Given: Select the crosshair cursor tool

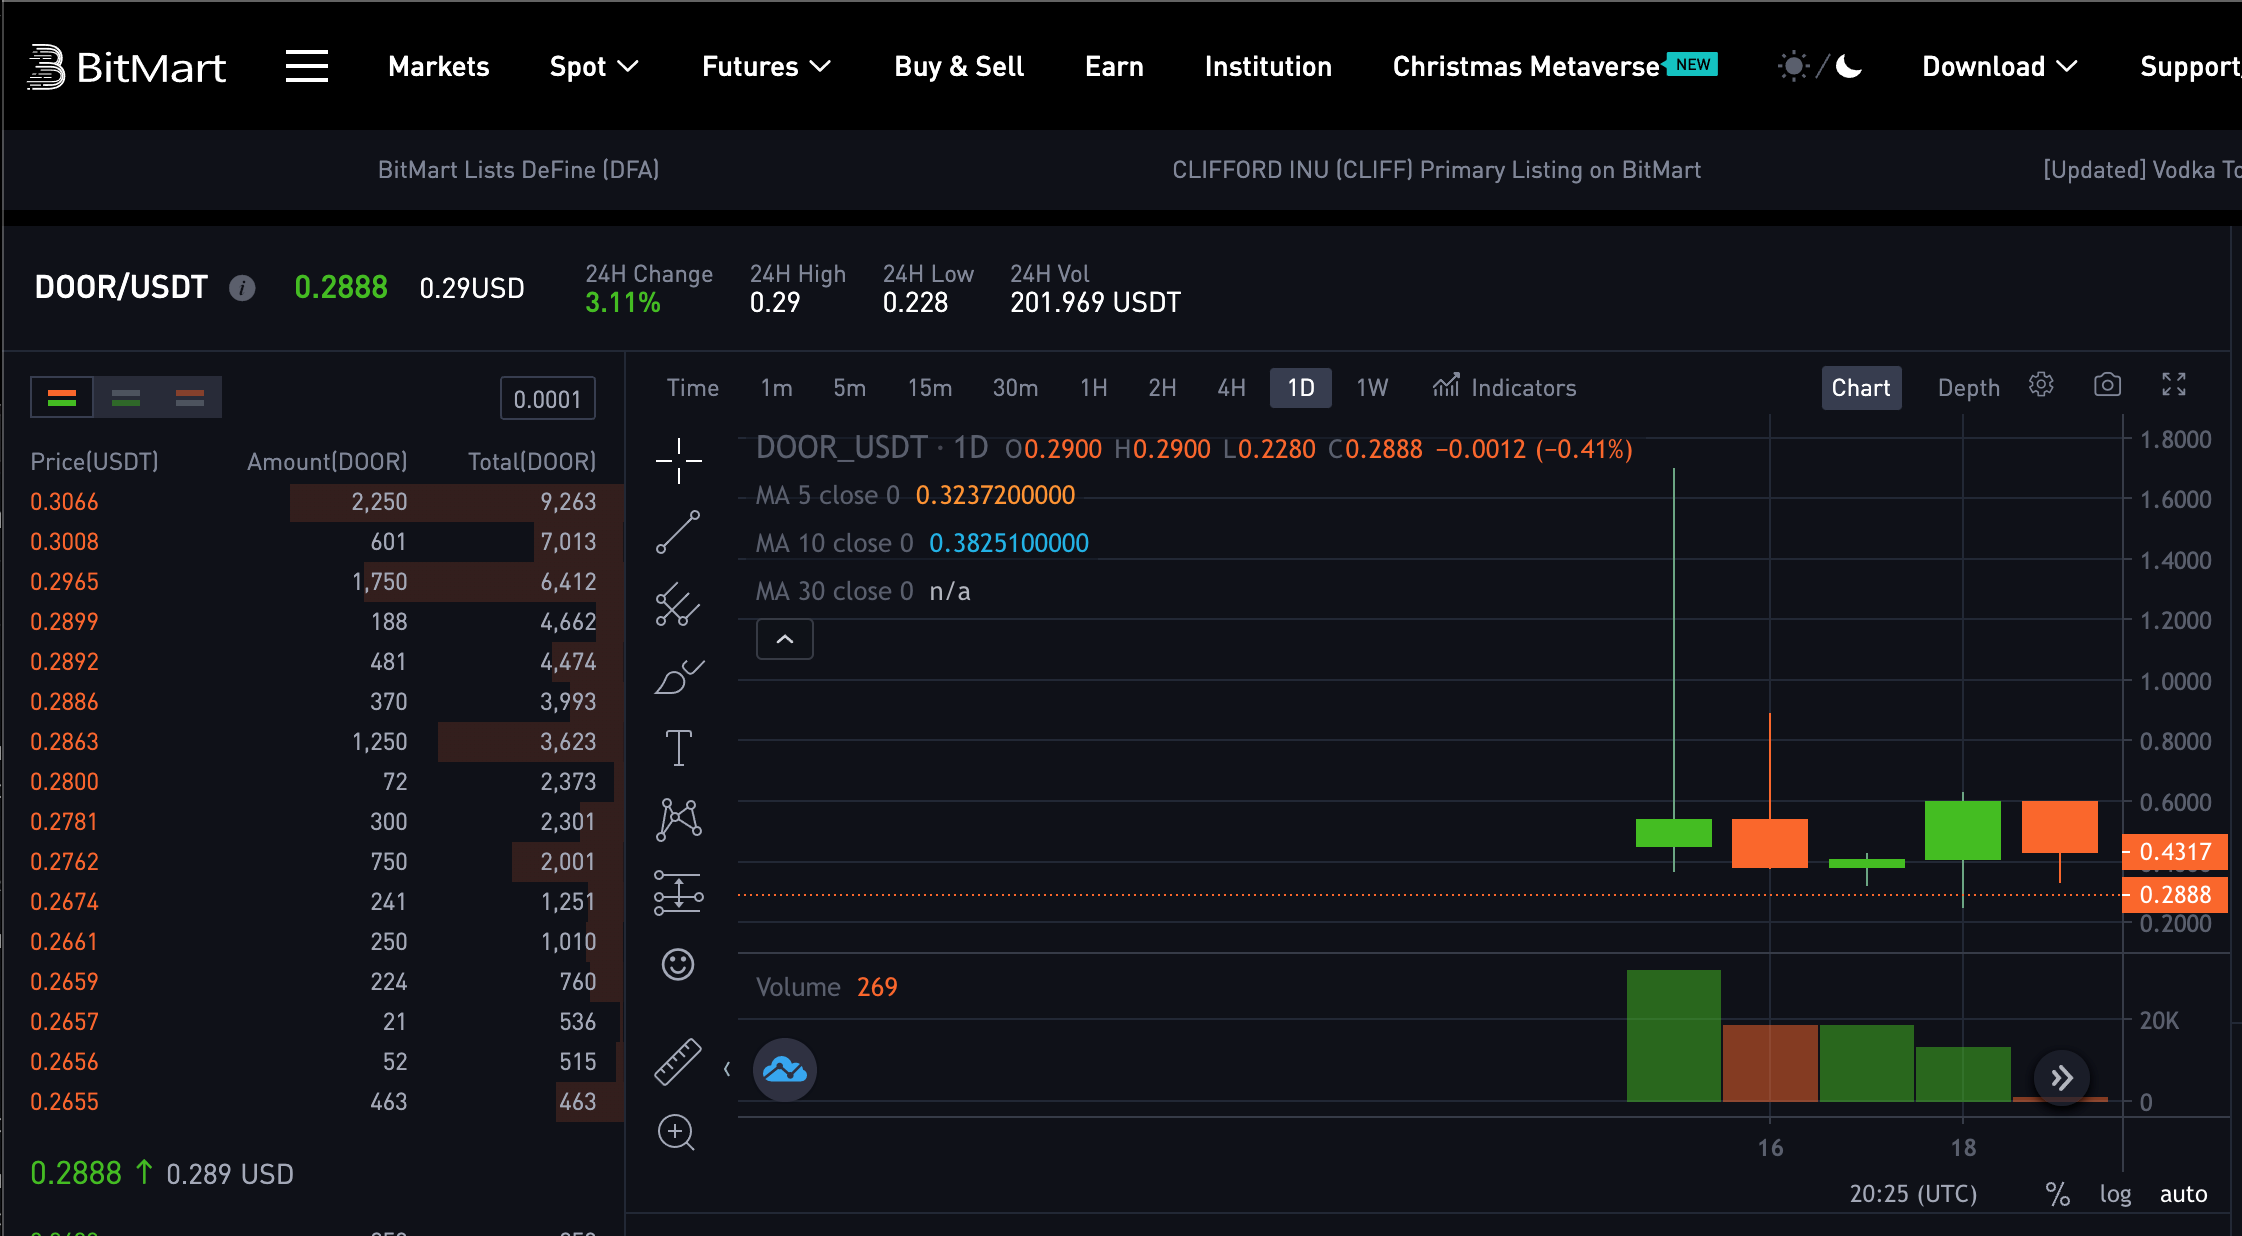Looking at the screenshot, I should pos(679,461).
